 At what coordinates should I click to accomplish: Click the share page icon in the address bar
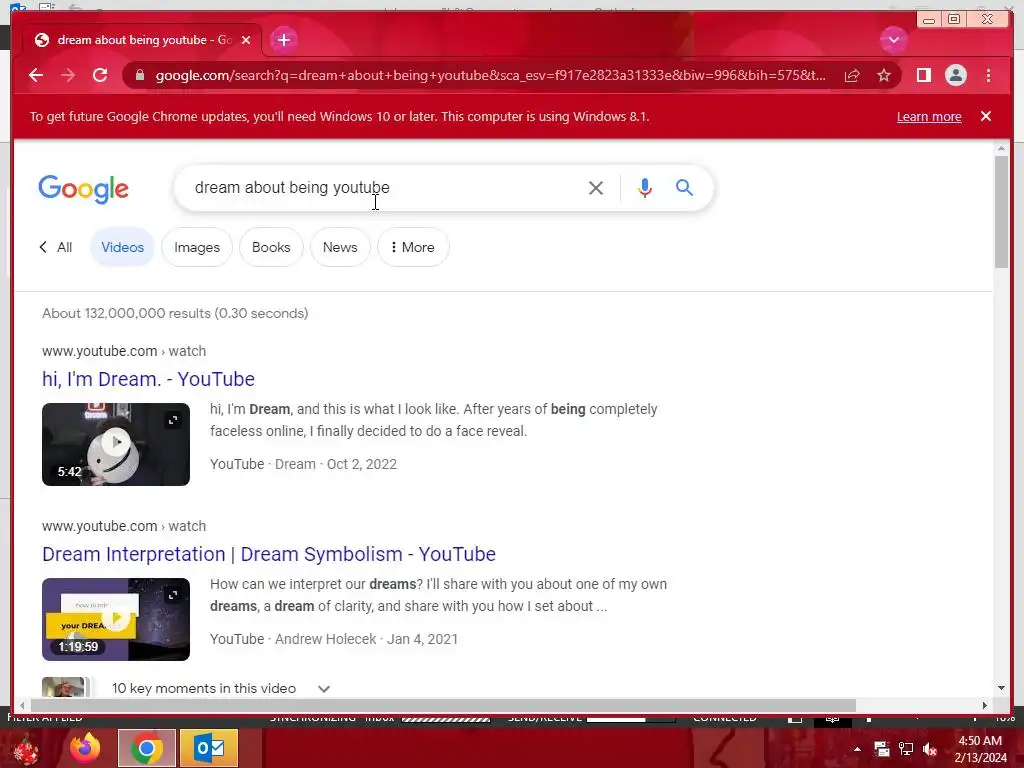(x=852, y=75)
